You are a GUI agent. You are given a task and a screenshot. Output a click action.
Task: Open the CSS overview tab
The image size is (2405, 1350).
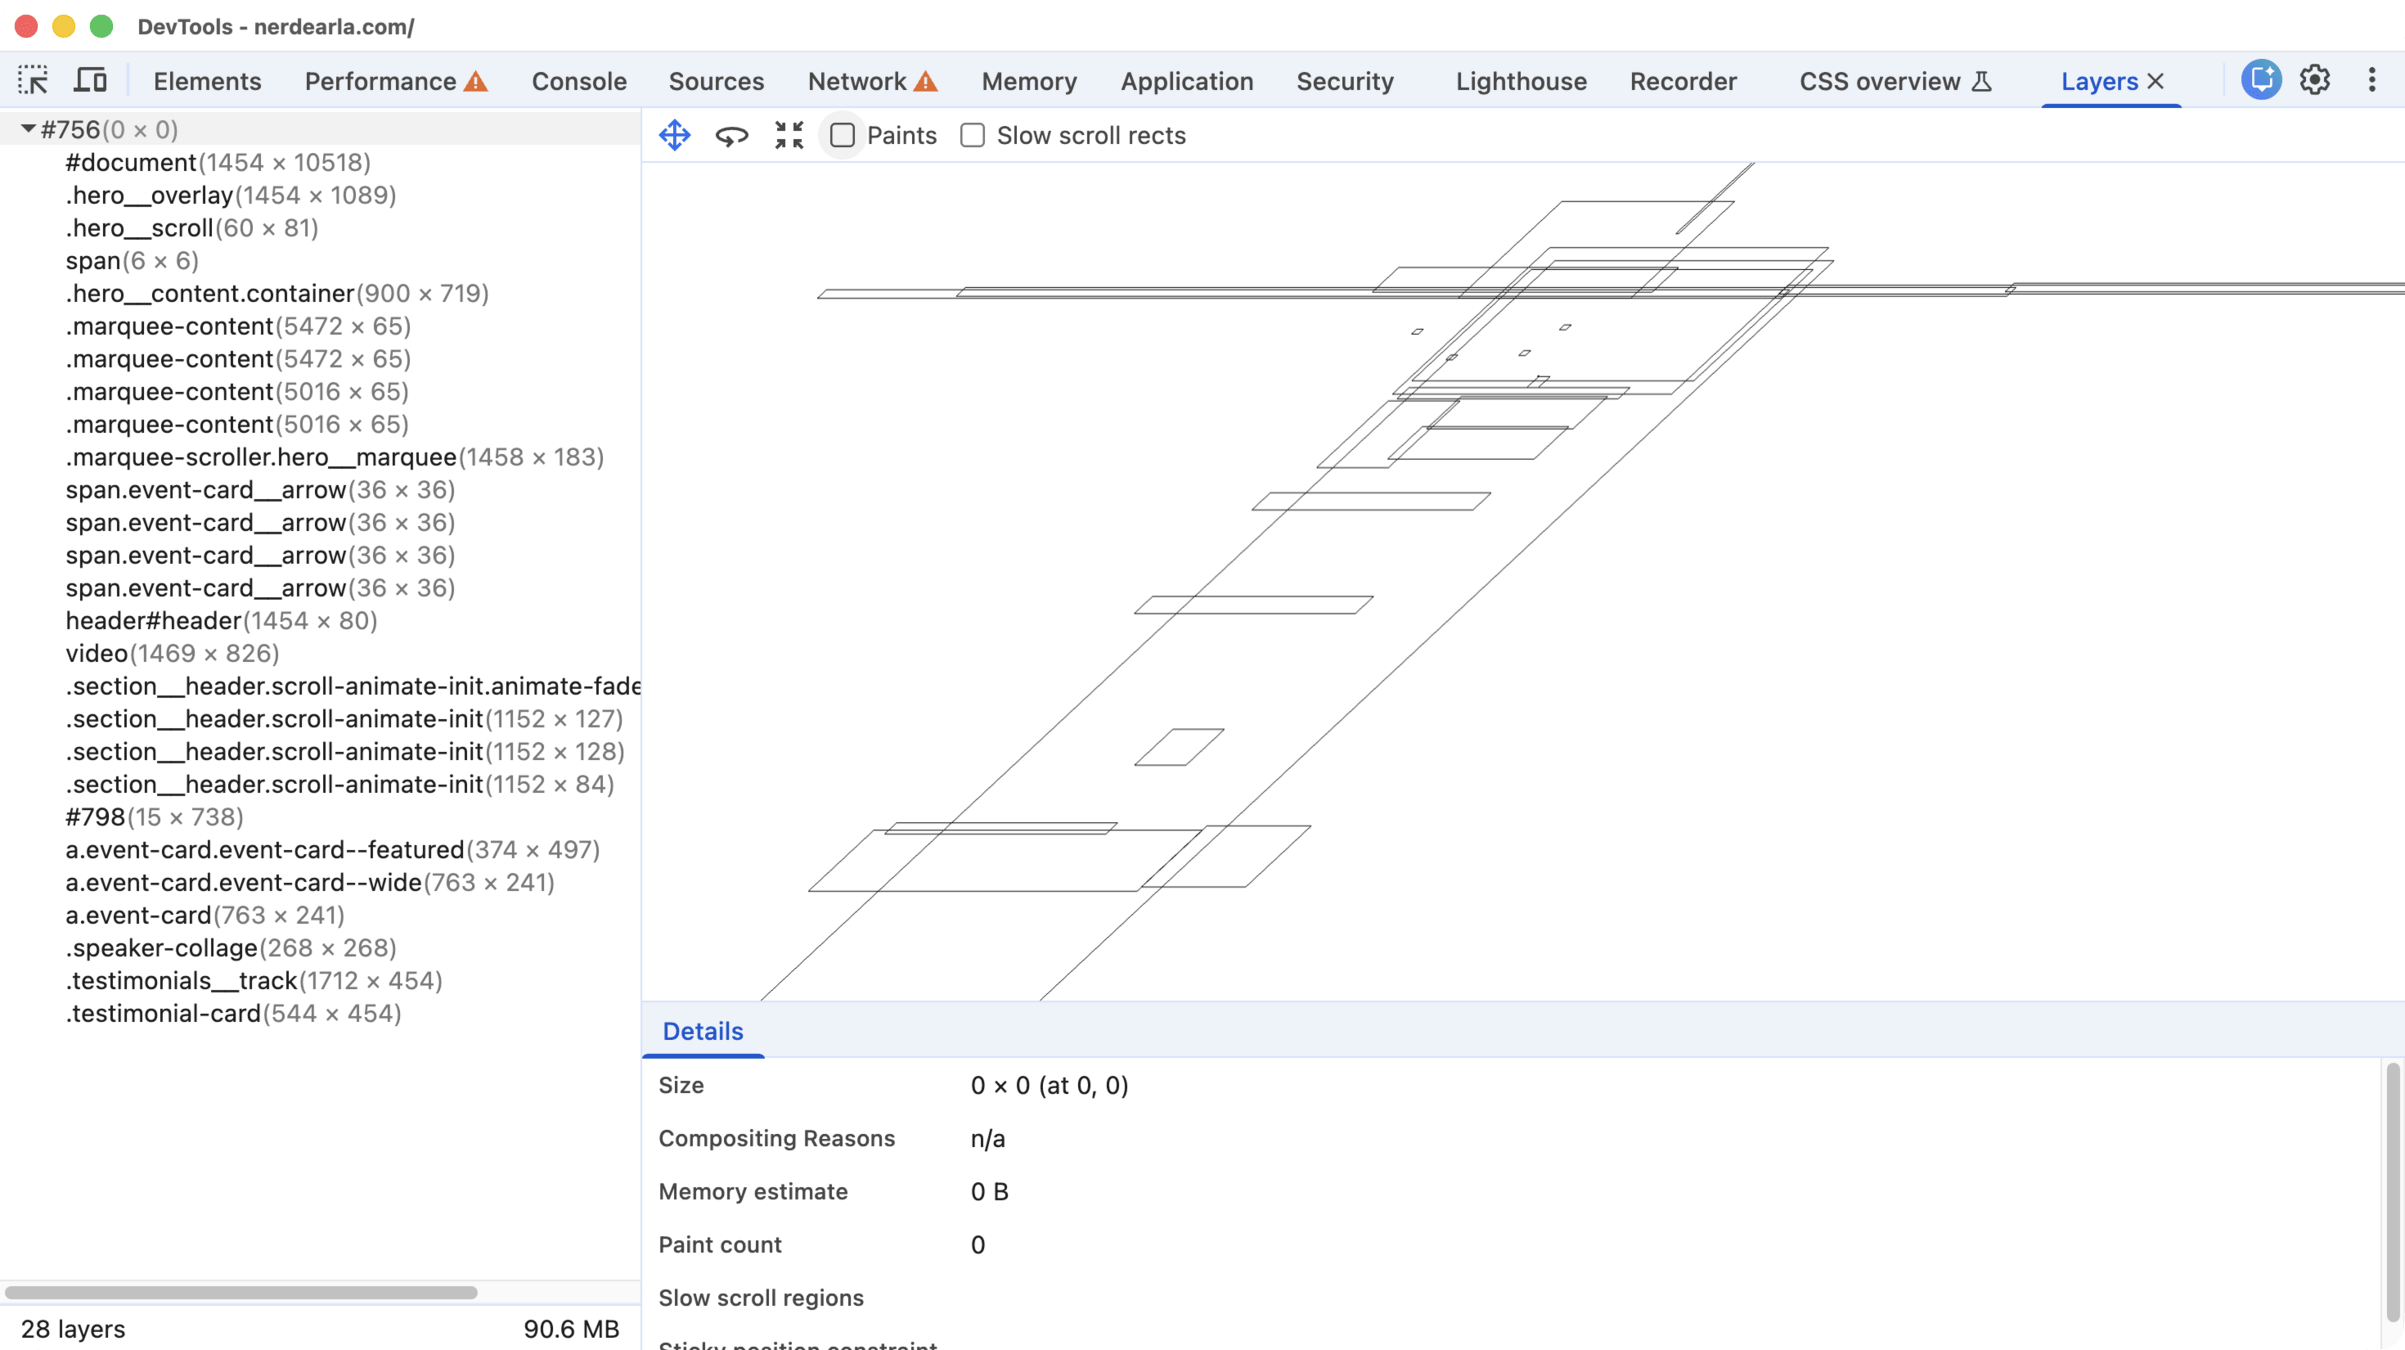tap(1879, 81)
